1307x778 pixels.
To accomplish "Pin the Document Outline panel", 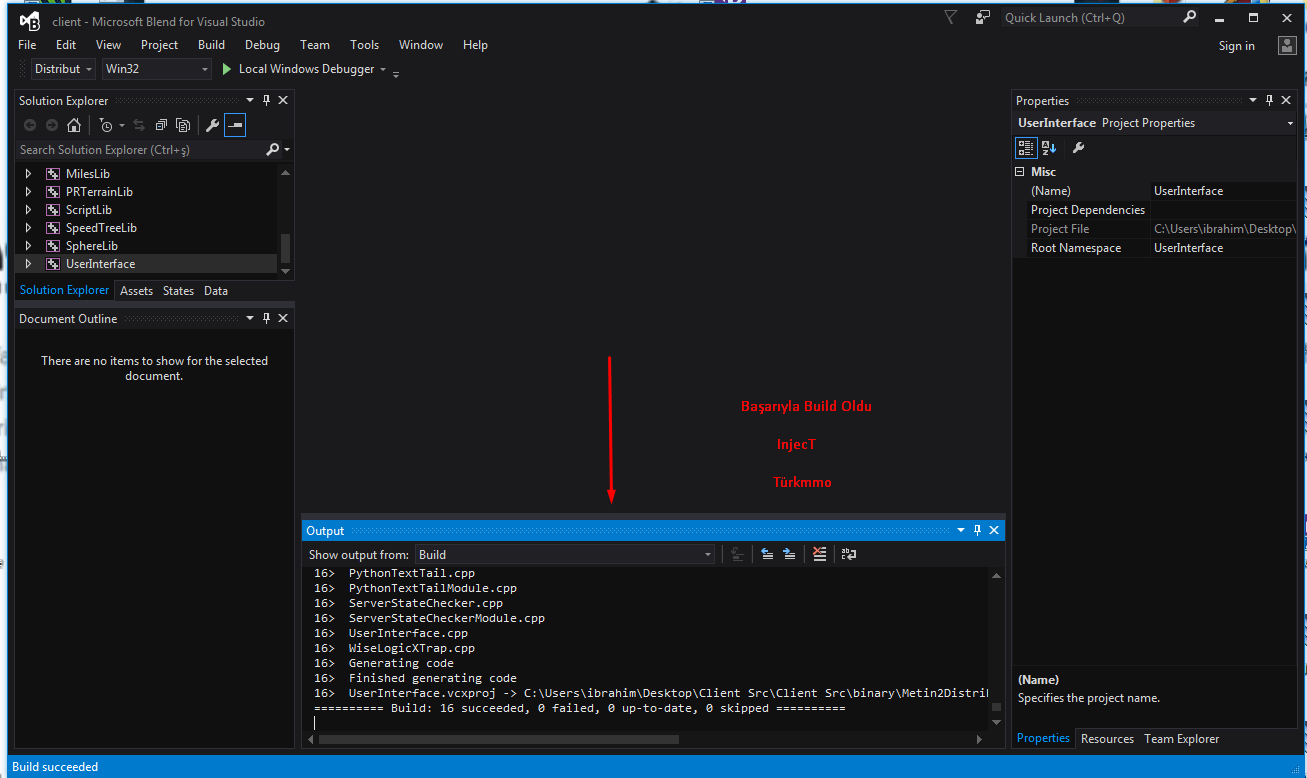I will coord(267,318).
